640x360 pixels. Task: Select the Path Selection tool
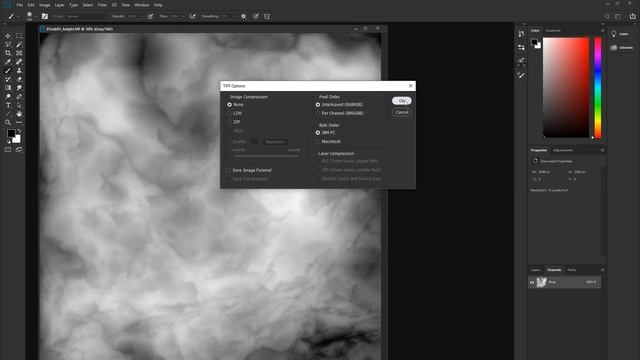[x=19, y=105]
